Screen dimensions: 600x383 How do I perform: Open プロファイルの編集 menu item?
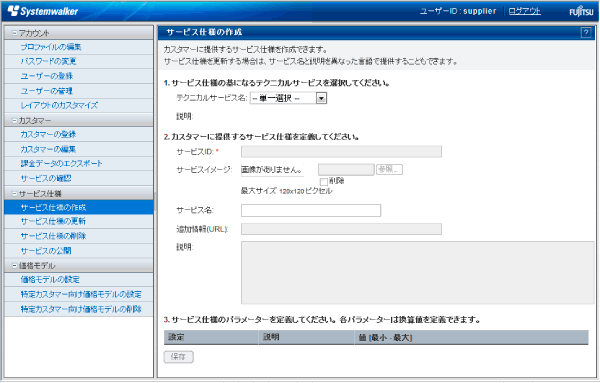(x=79, y=47)
